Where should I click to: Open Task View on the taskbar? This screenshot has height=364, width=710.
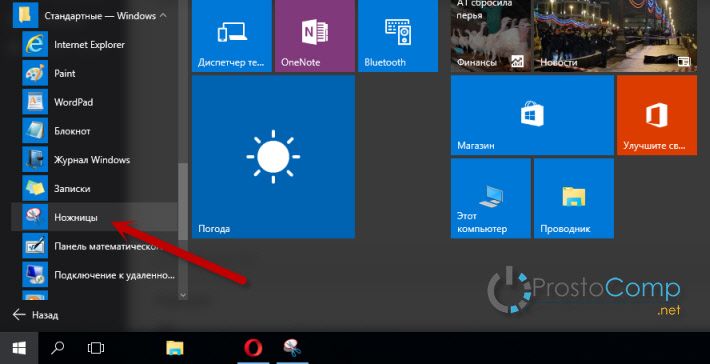coord(96,348)
